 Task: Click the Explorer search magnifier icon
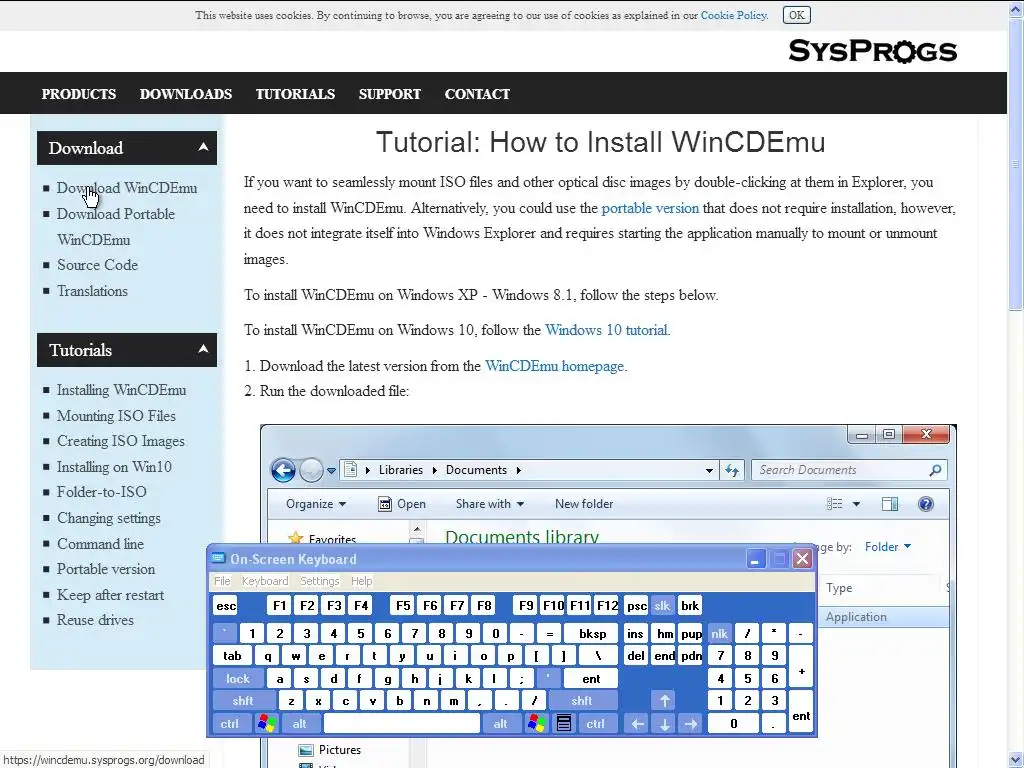935,470
